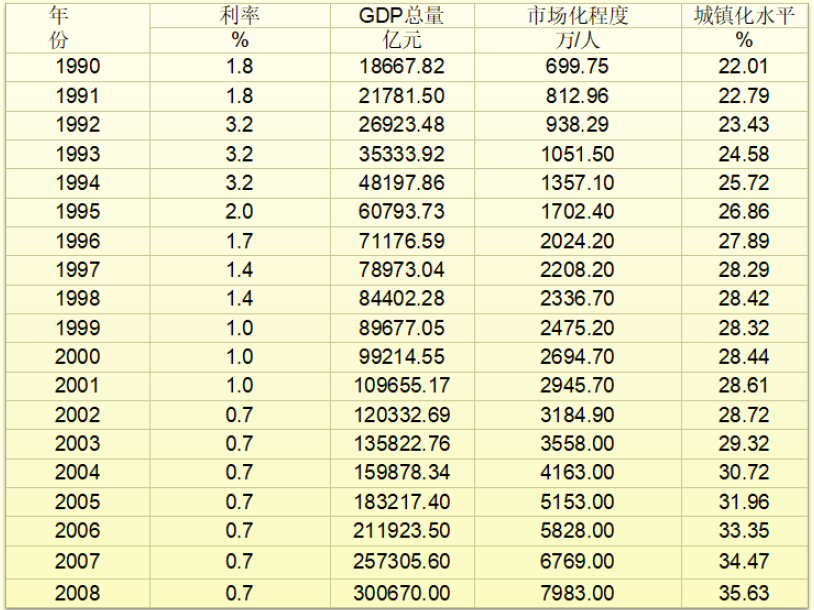Click the 利率 column header
Screen dimensions: 814x610
pos(239,16)
